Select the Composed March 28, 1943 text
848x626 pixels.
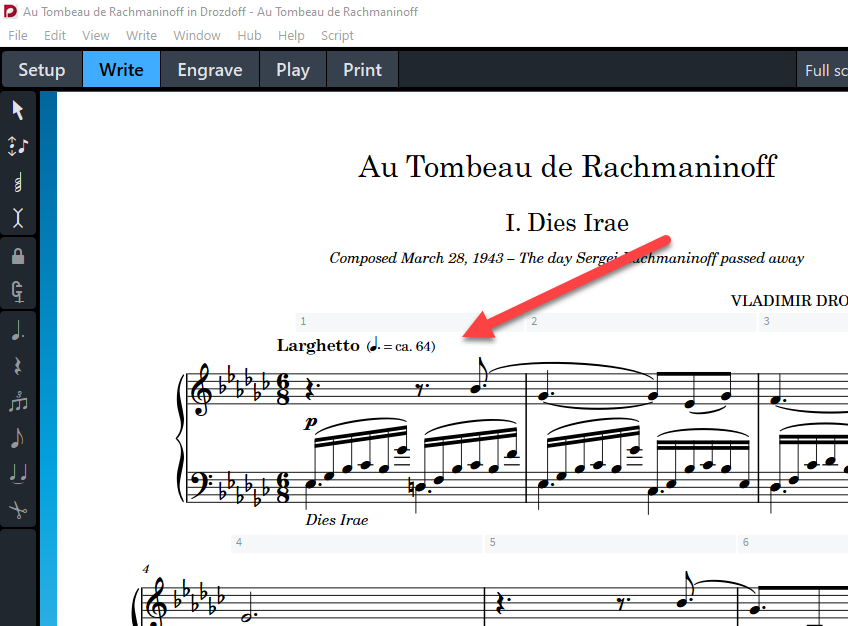pos(567,258)
